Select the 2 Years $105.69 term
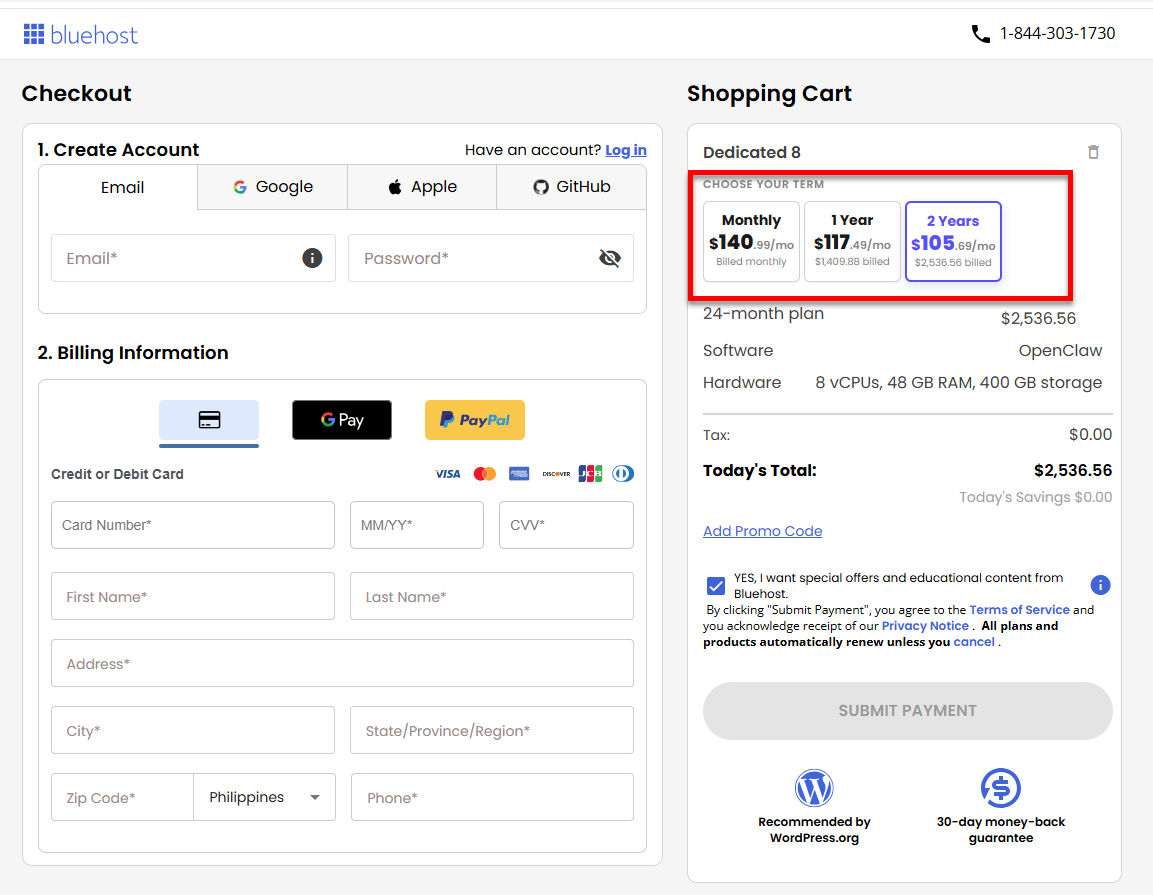1153x895 pixels. tap(953, 241)
